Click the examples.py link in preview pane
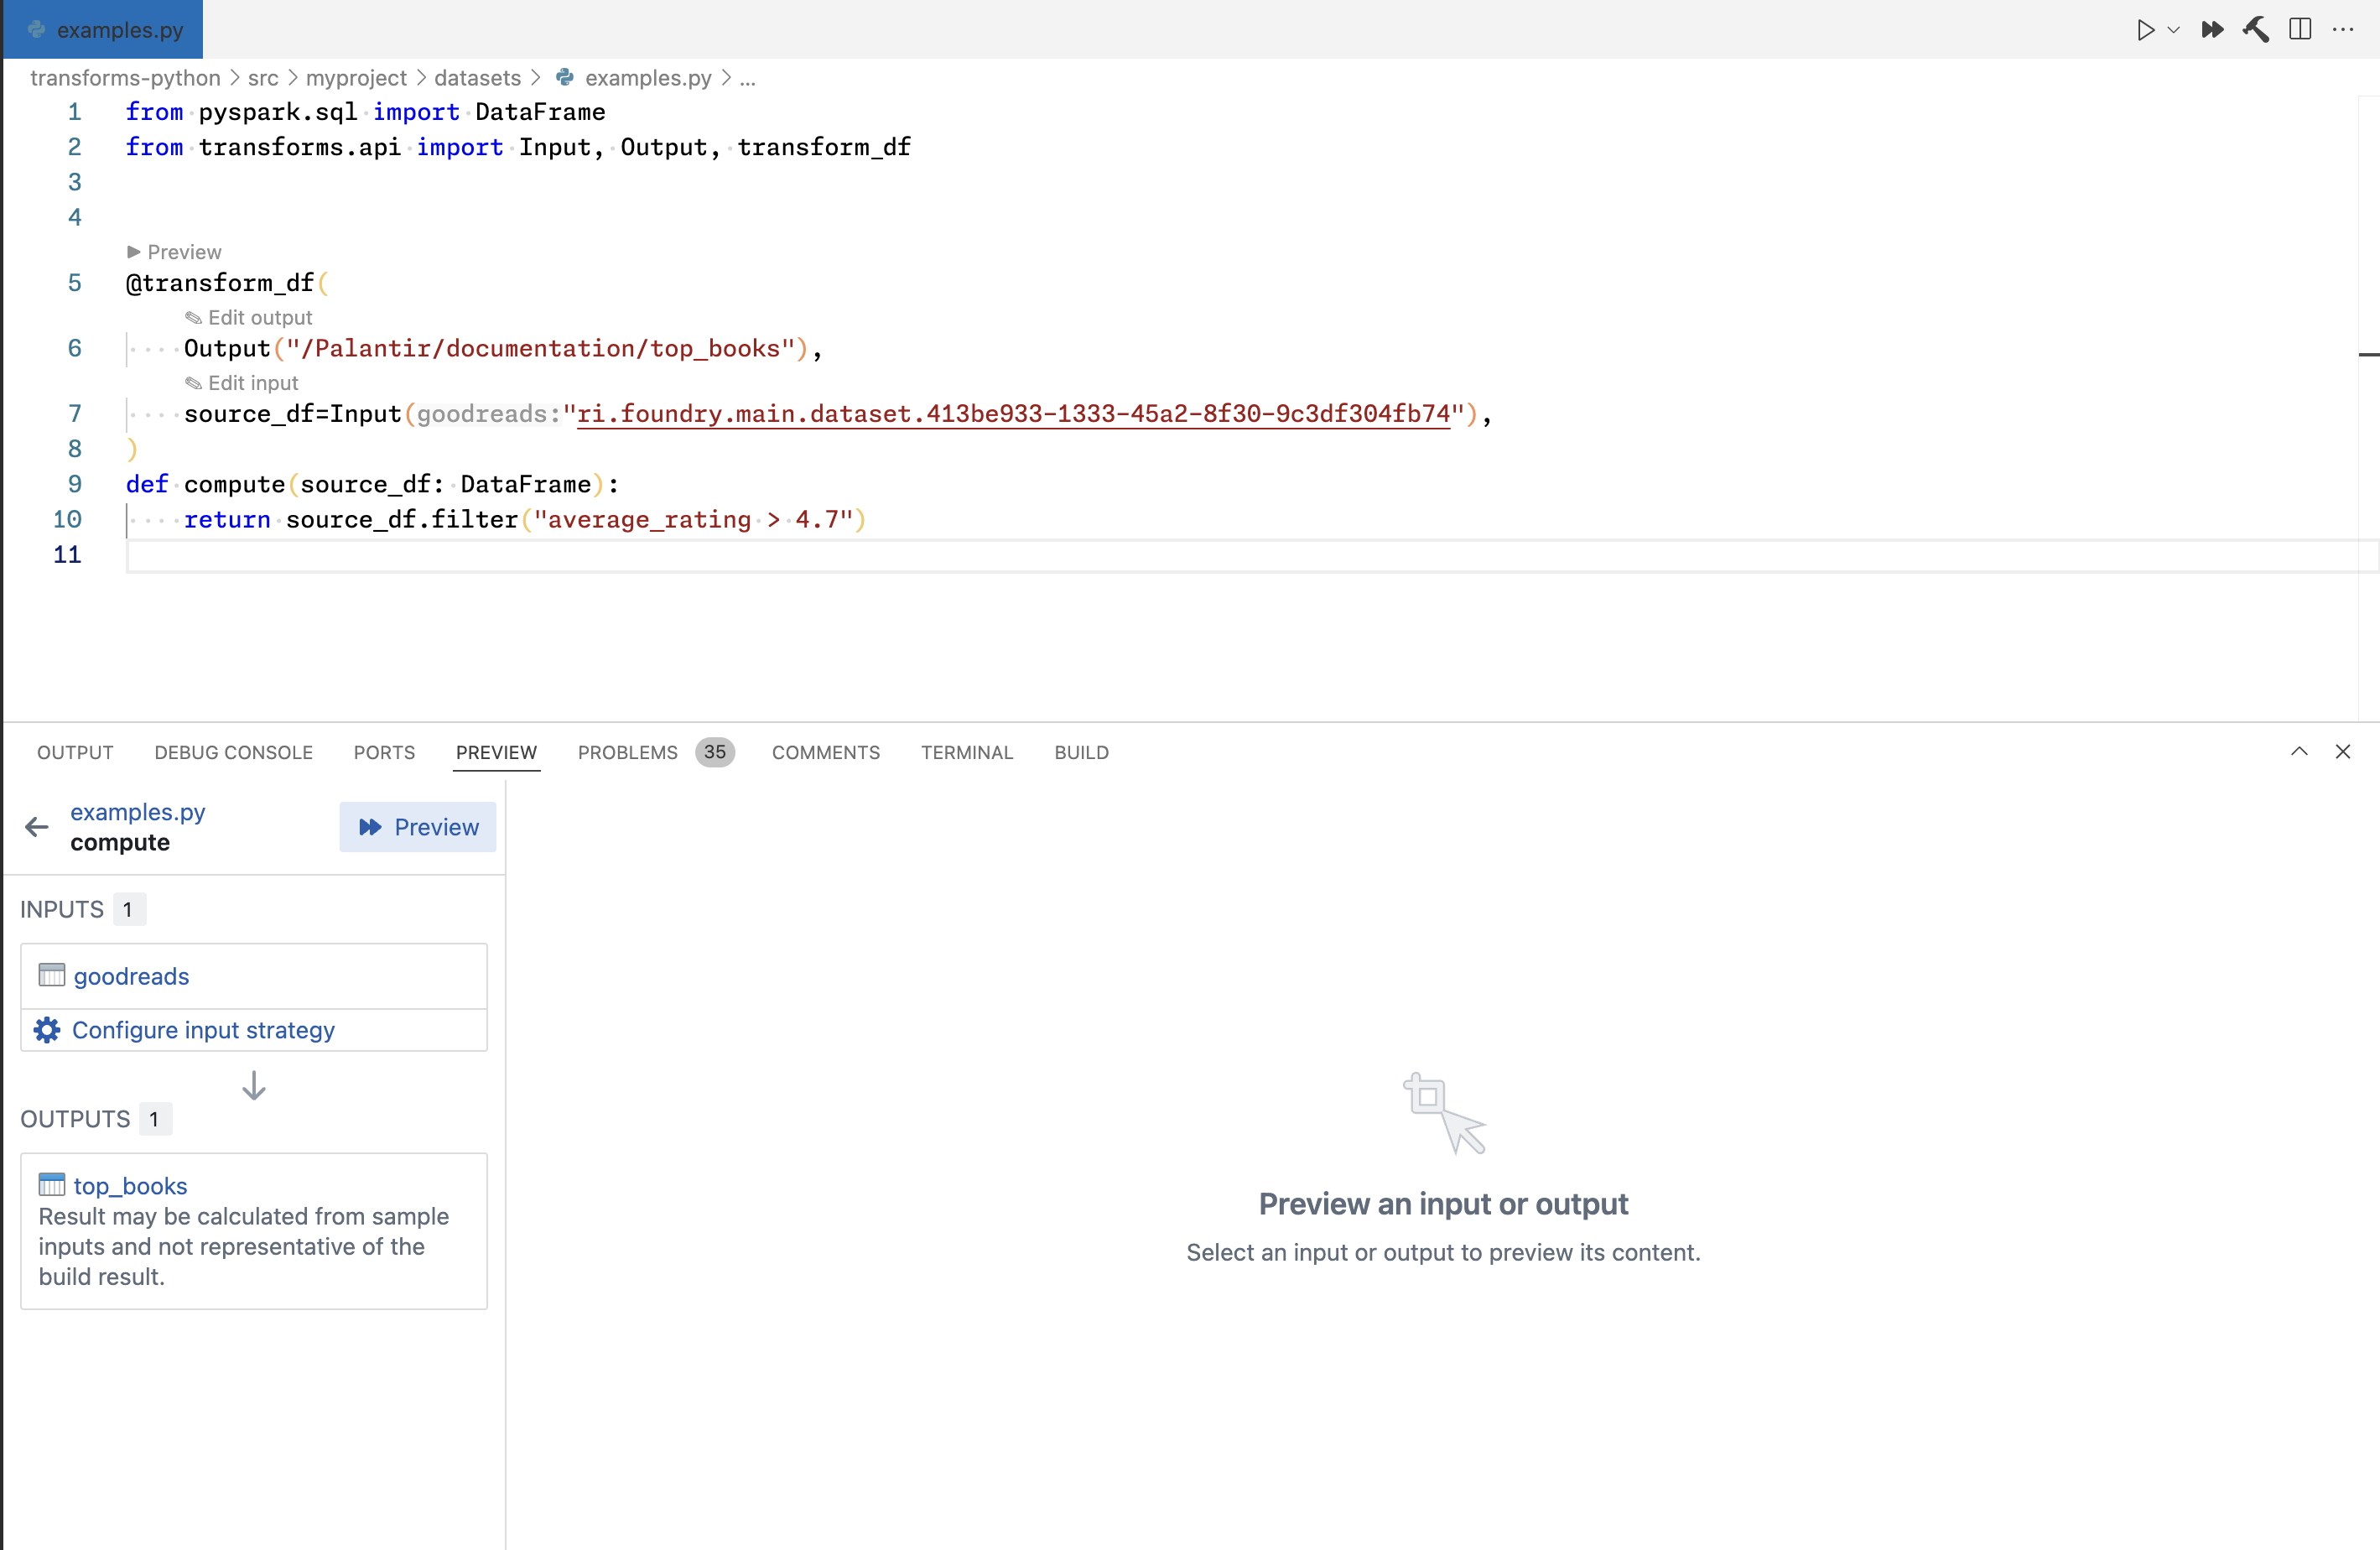This screenshot has width=2380, height=1550. [138, 811]
